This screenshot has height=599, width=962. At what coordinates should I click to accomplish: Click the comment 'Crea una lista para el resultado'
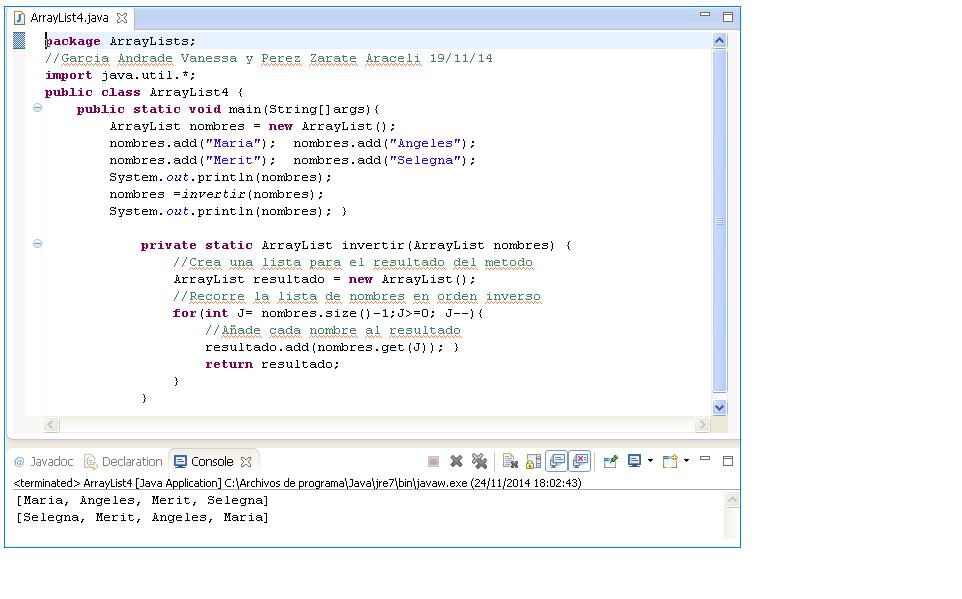[353, 263]
